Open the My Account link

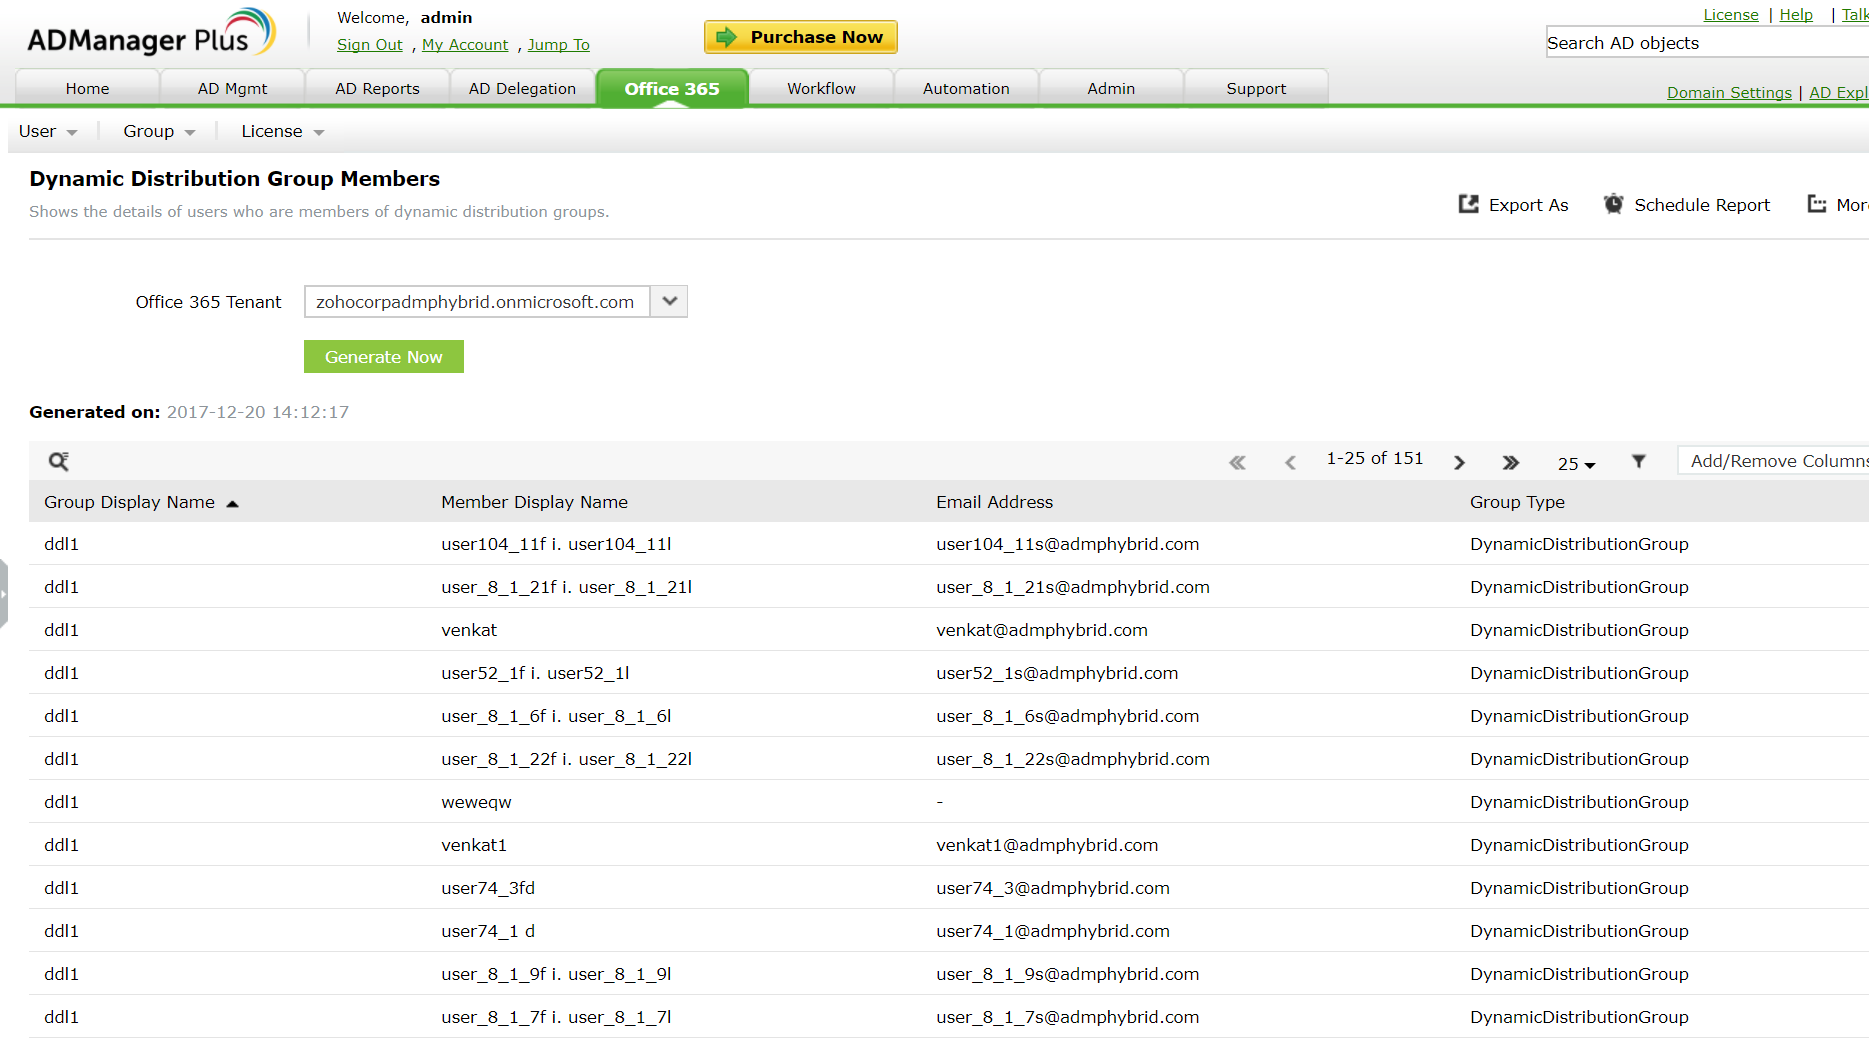pos(465,45)
